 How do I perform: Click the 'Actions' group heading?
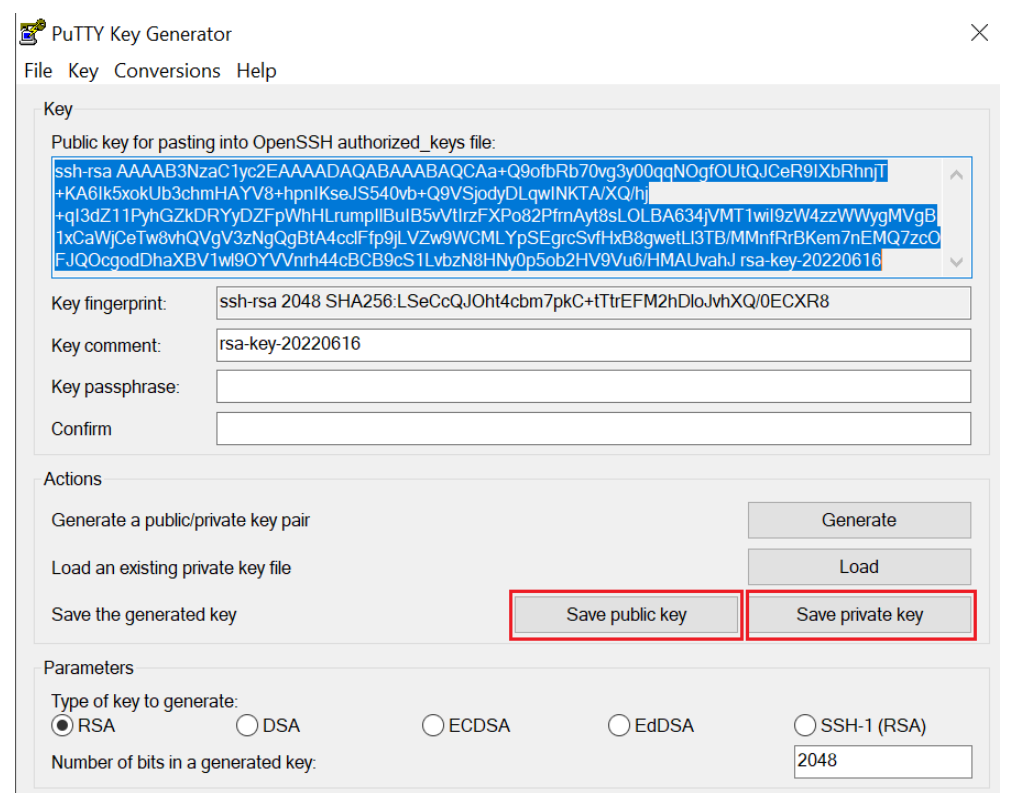point(73,479)
